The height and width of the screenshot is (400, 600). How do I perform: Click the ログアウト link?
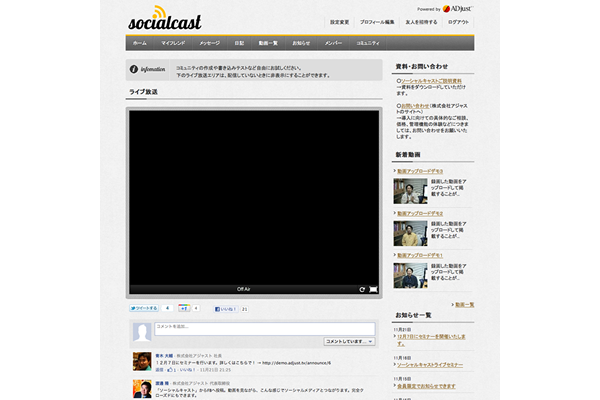point(458,21)
